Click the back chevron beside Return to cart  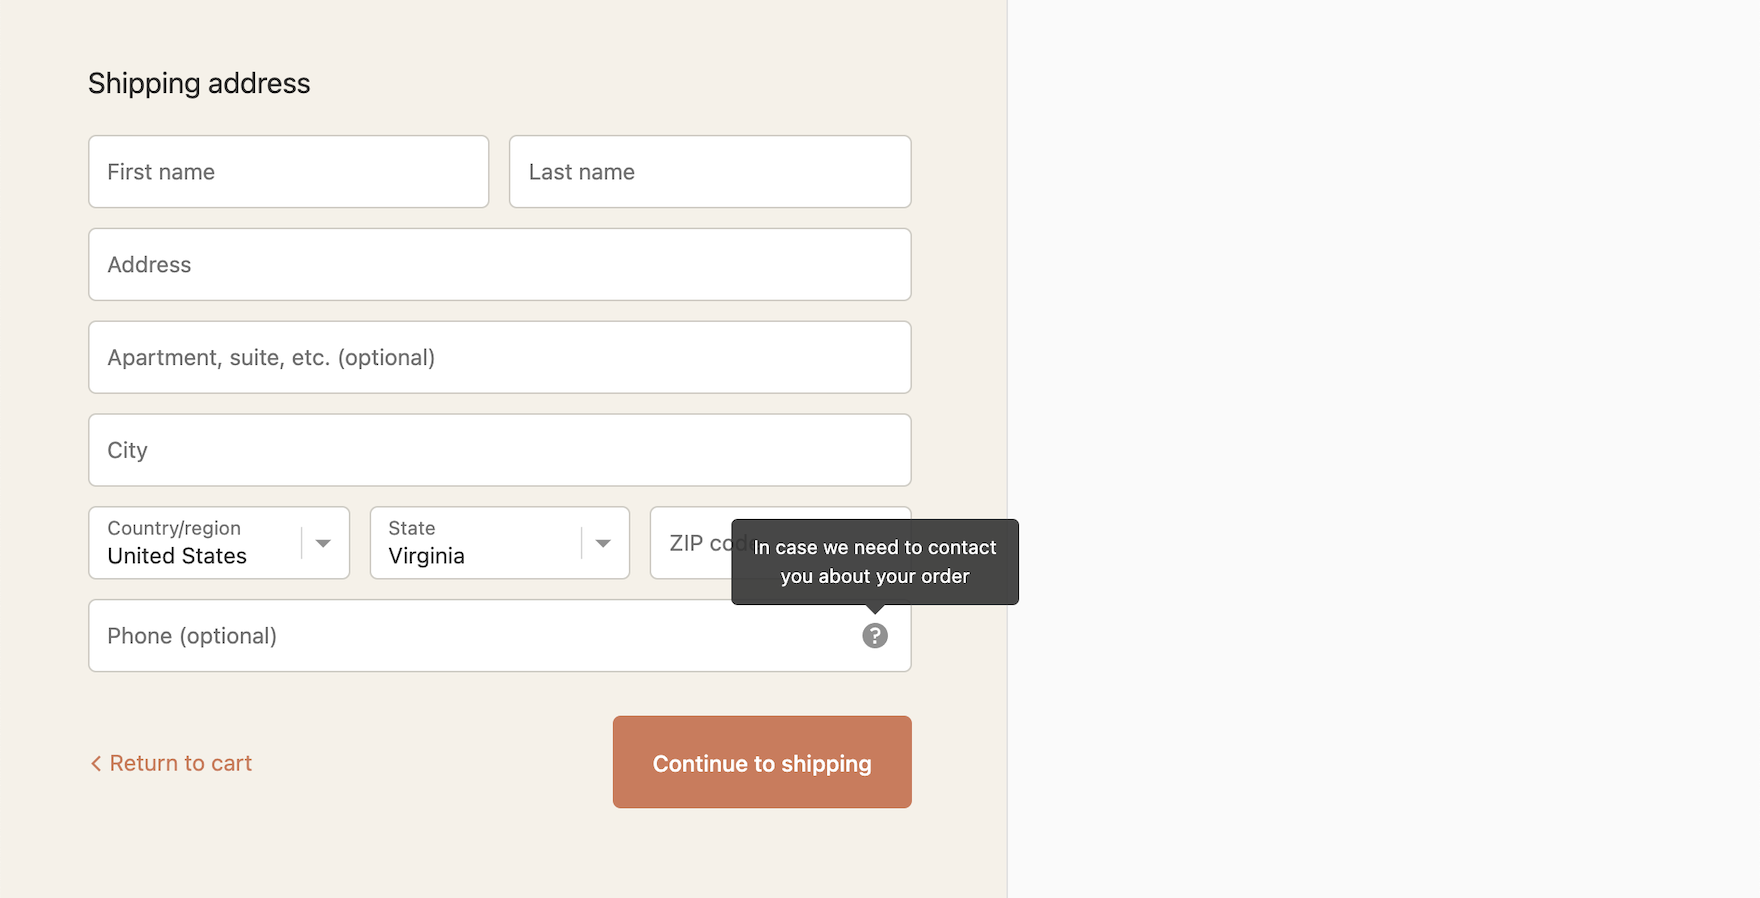click(x=96, y=764)
